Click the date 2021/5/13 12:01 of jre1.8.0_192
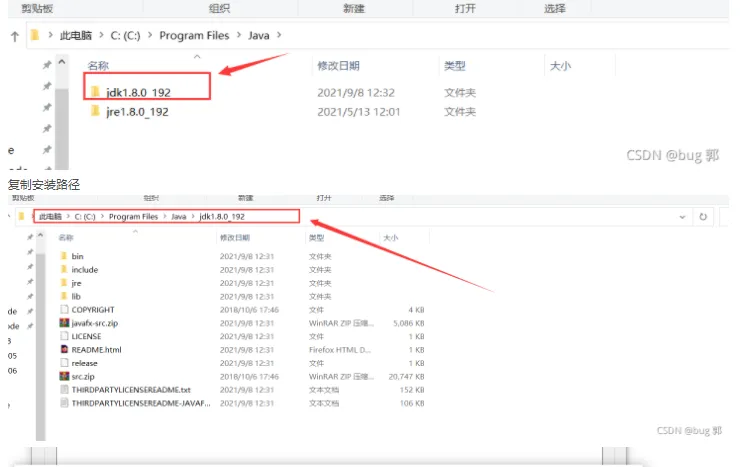The image size is (740, 467). [358, 112]
